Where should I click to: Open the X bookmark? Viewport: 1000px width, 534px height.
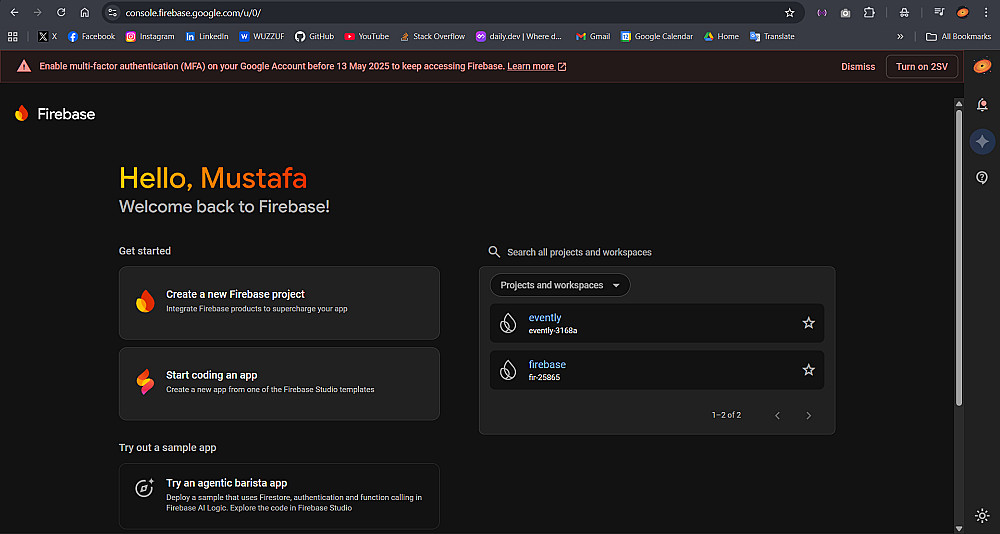click(47, 36)
